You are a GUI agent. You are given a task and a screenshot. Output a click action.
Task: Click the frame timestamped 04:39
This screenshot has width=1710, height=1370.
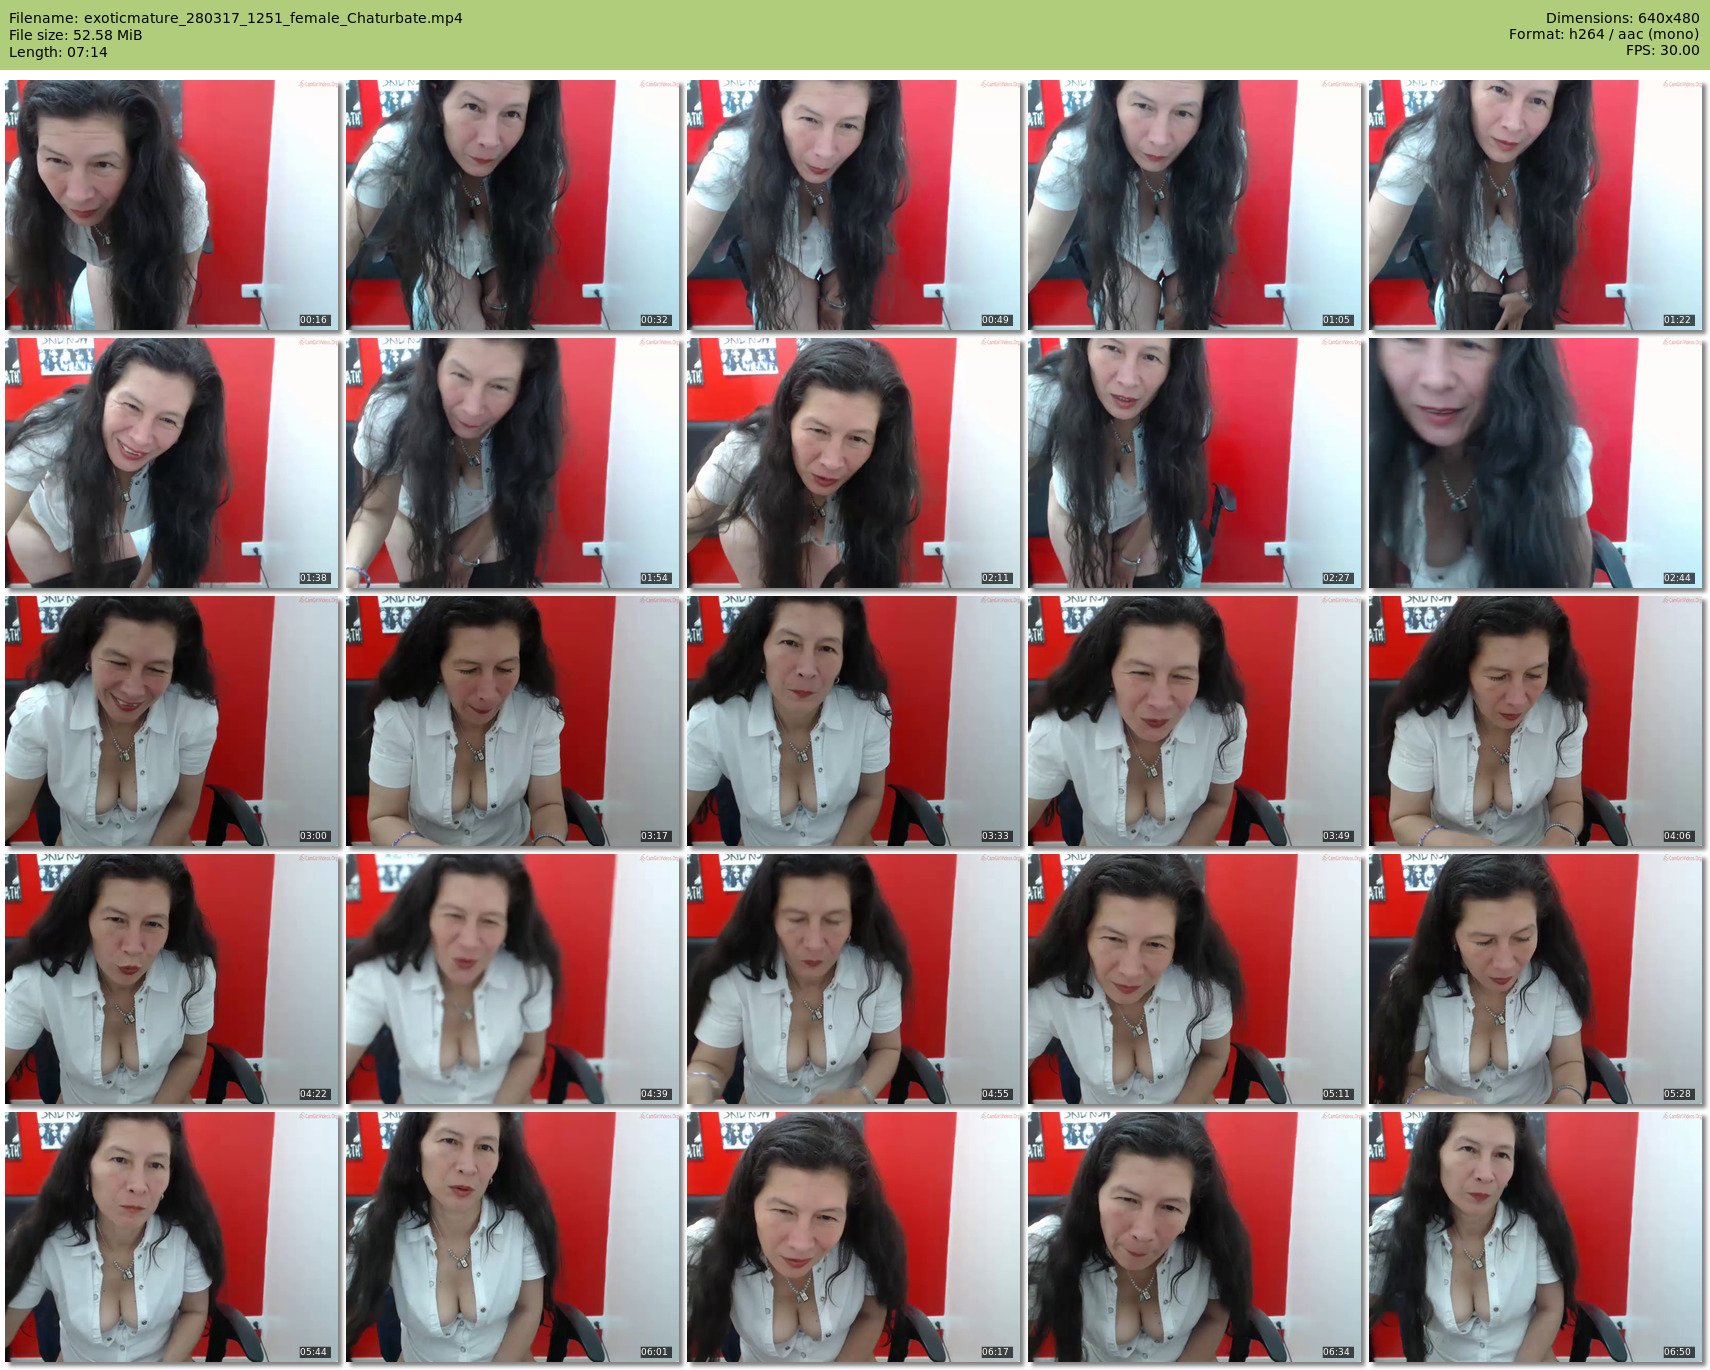point(513,979)
